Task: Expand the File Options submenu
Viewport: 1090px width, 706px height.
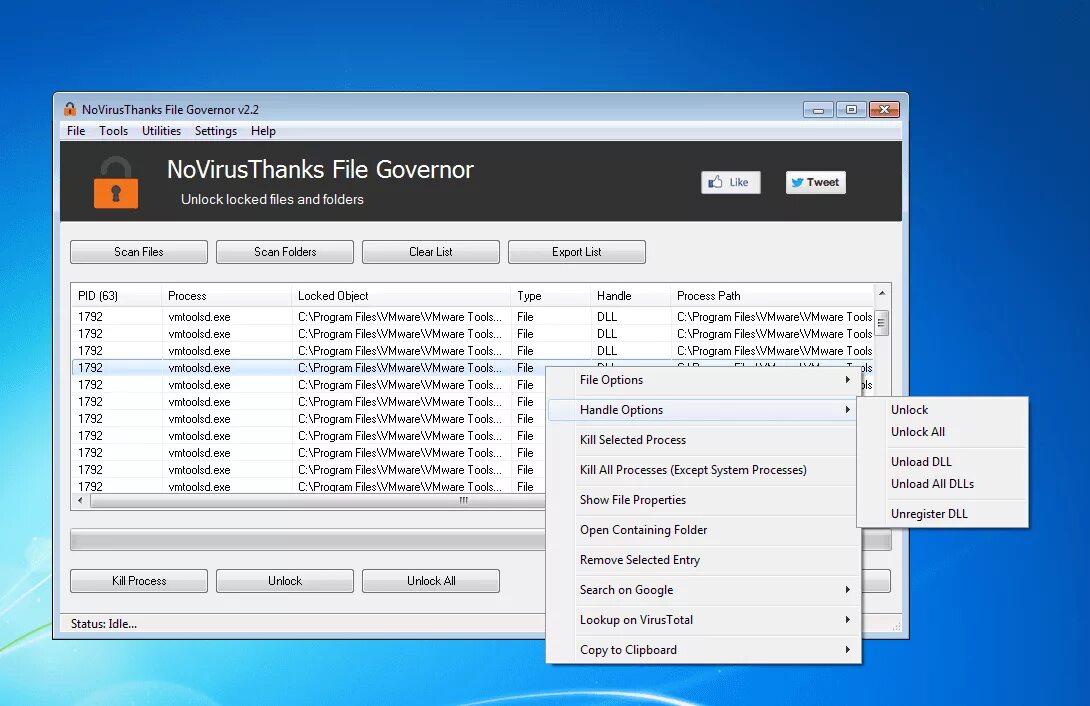Action: [x=703, y=380]
